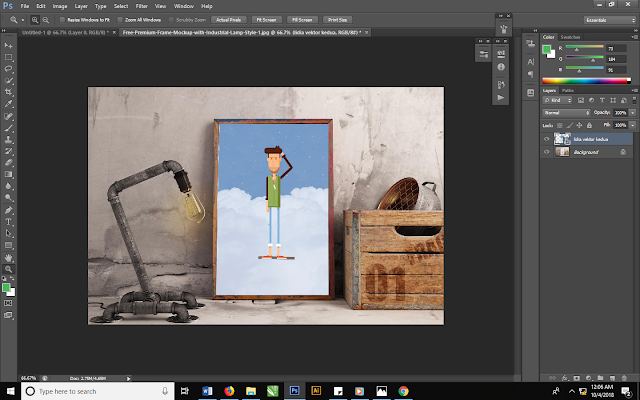
Task: Enable Resize Windows to Fit checkbox
Action: pos(64,19)
